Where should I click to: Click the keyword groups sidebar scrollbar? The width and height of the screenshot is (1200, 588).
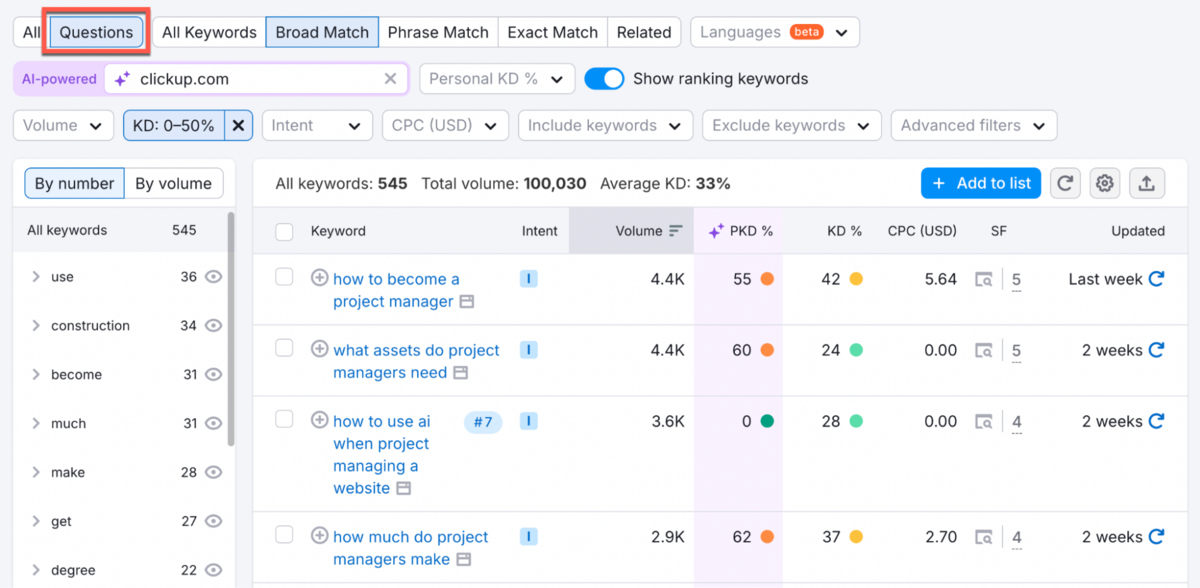(x=231, y=330)
